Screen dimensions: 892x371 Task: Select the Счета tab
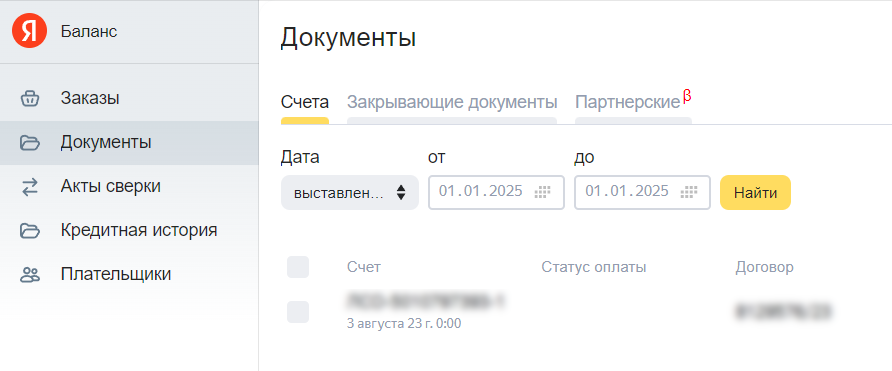point(305,103)
